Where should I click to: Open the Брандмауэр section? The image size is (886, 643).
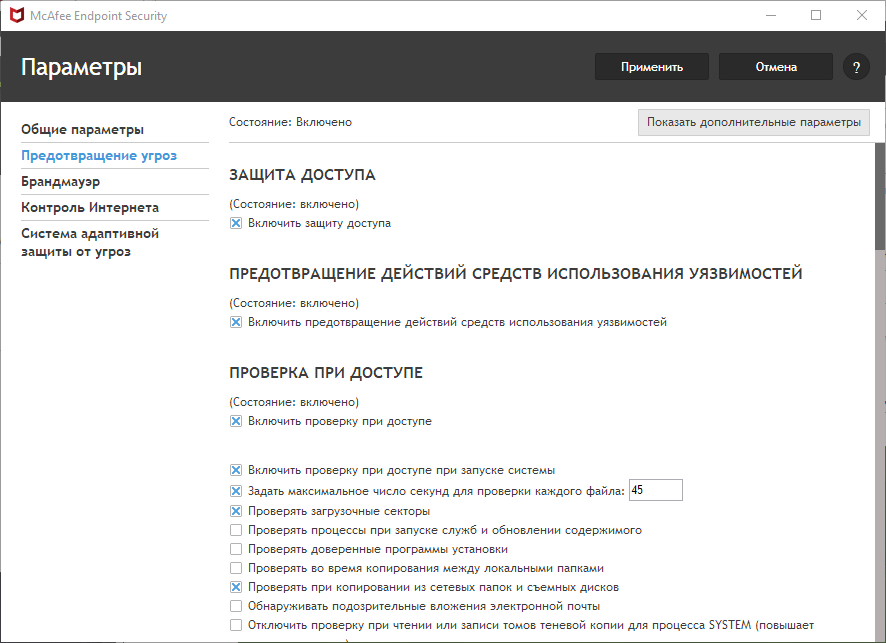[60, 181]
